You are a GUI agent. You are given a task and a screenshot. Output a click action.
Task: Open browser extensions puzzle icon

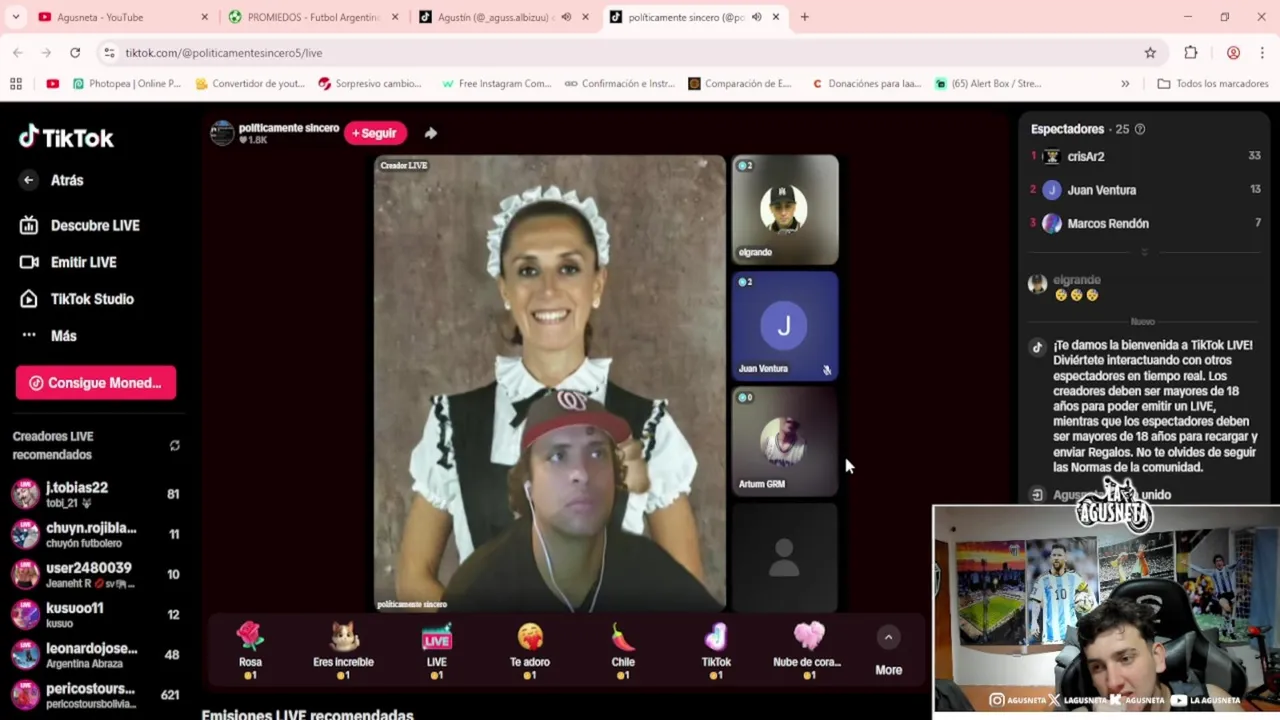click(x=1191, y=53)
